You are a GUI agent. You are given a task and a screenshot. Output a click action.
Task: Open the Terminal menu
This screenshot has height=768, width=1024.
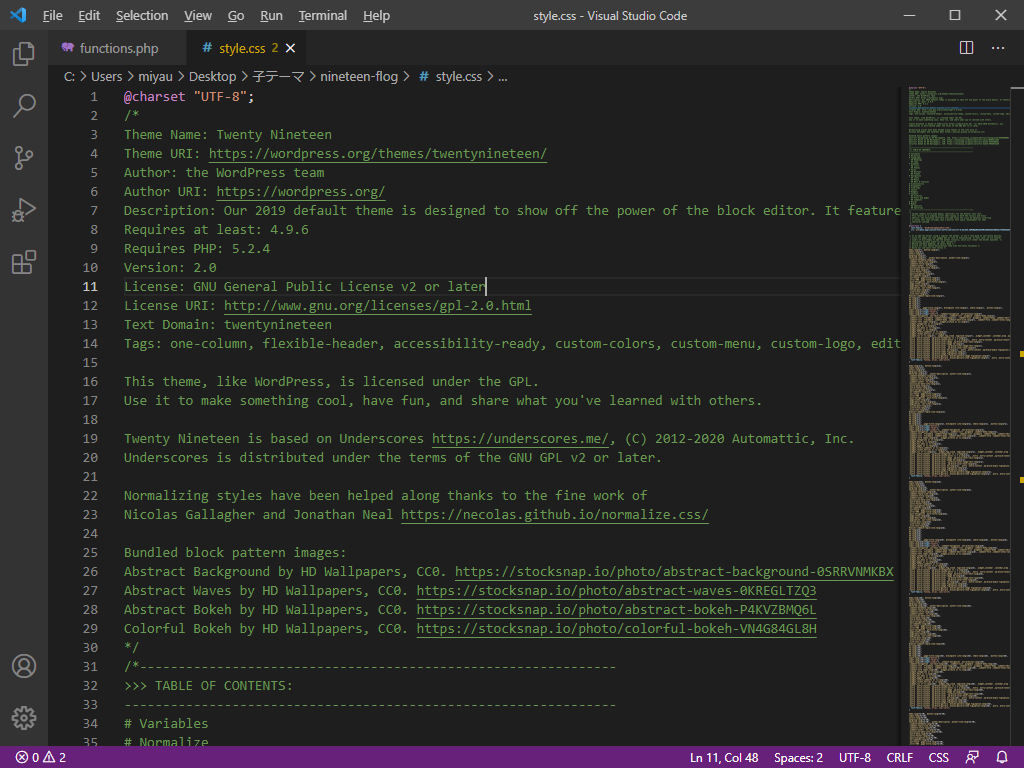pos(323,16)
